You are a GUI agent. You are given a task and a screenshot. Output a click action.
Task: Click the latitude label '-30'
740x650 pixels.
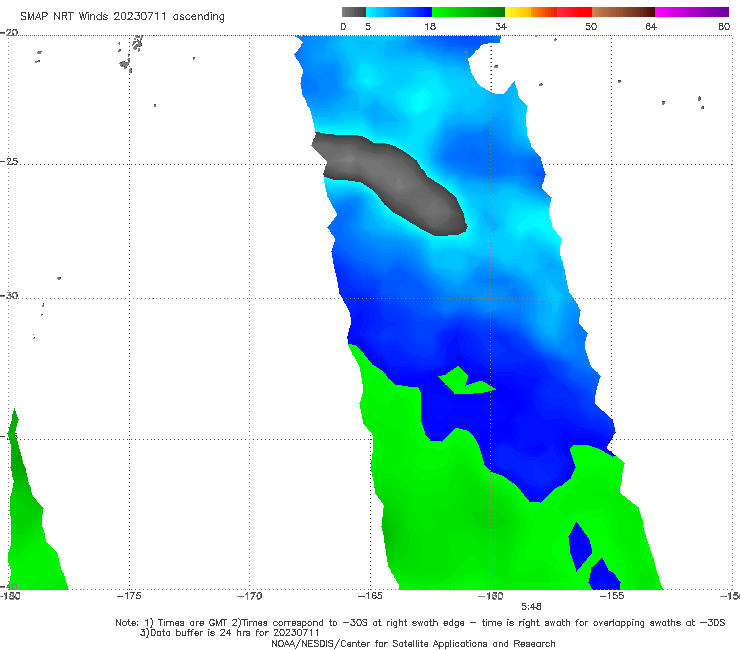pos(9,295)
